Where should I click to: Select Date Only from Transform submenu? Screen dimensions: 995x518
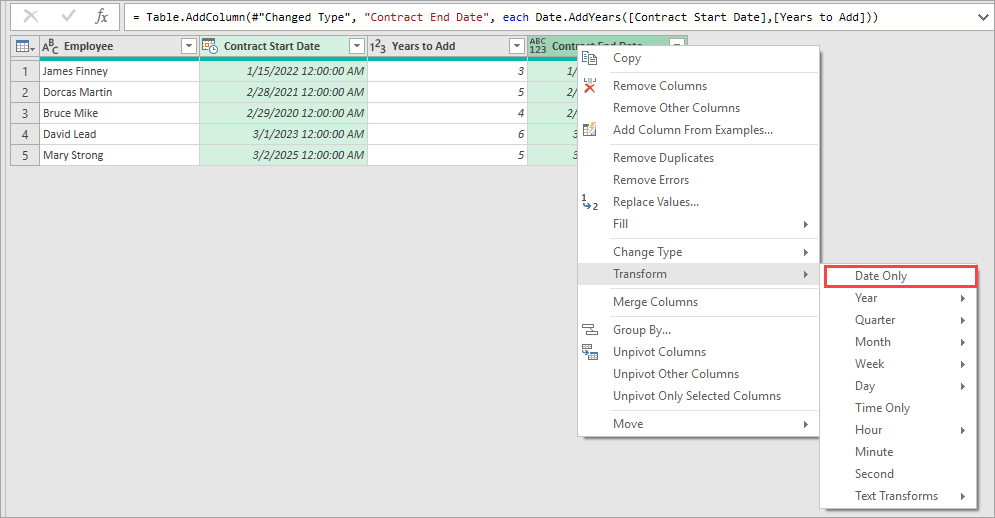tap(881, 276)
